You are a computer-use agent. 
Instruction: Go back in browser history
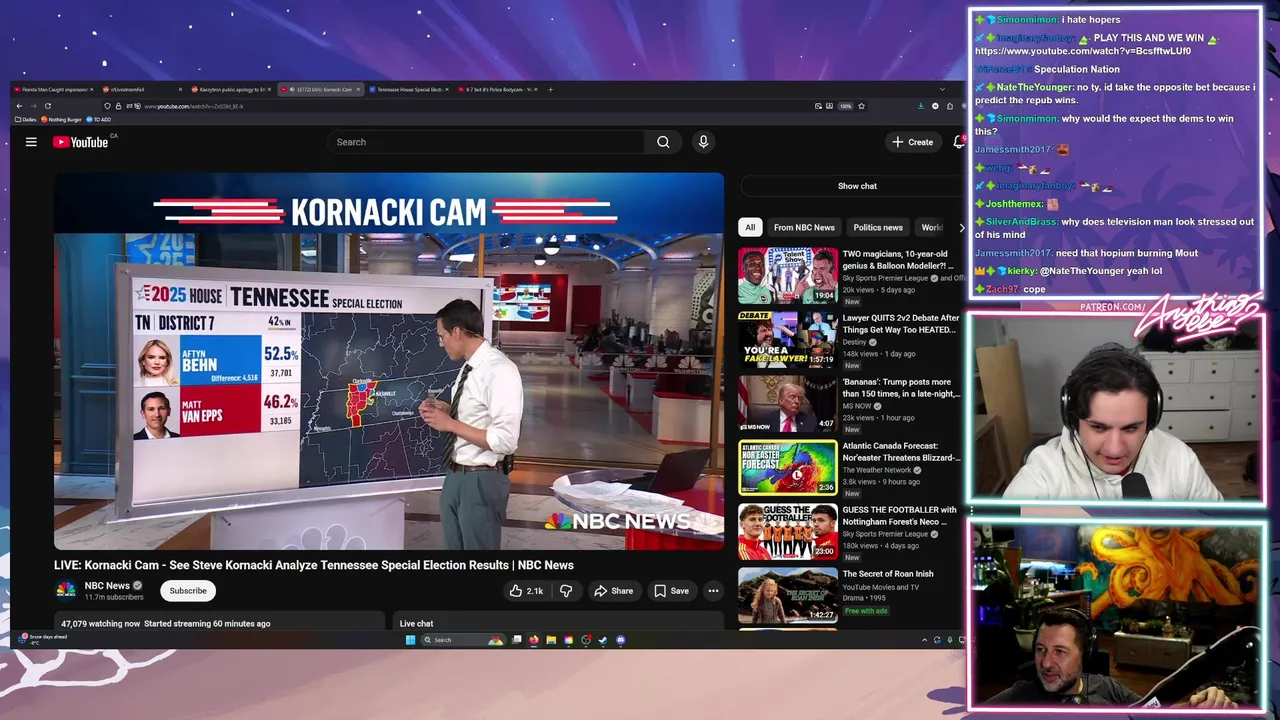(19, 106)
